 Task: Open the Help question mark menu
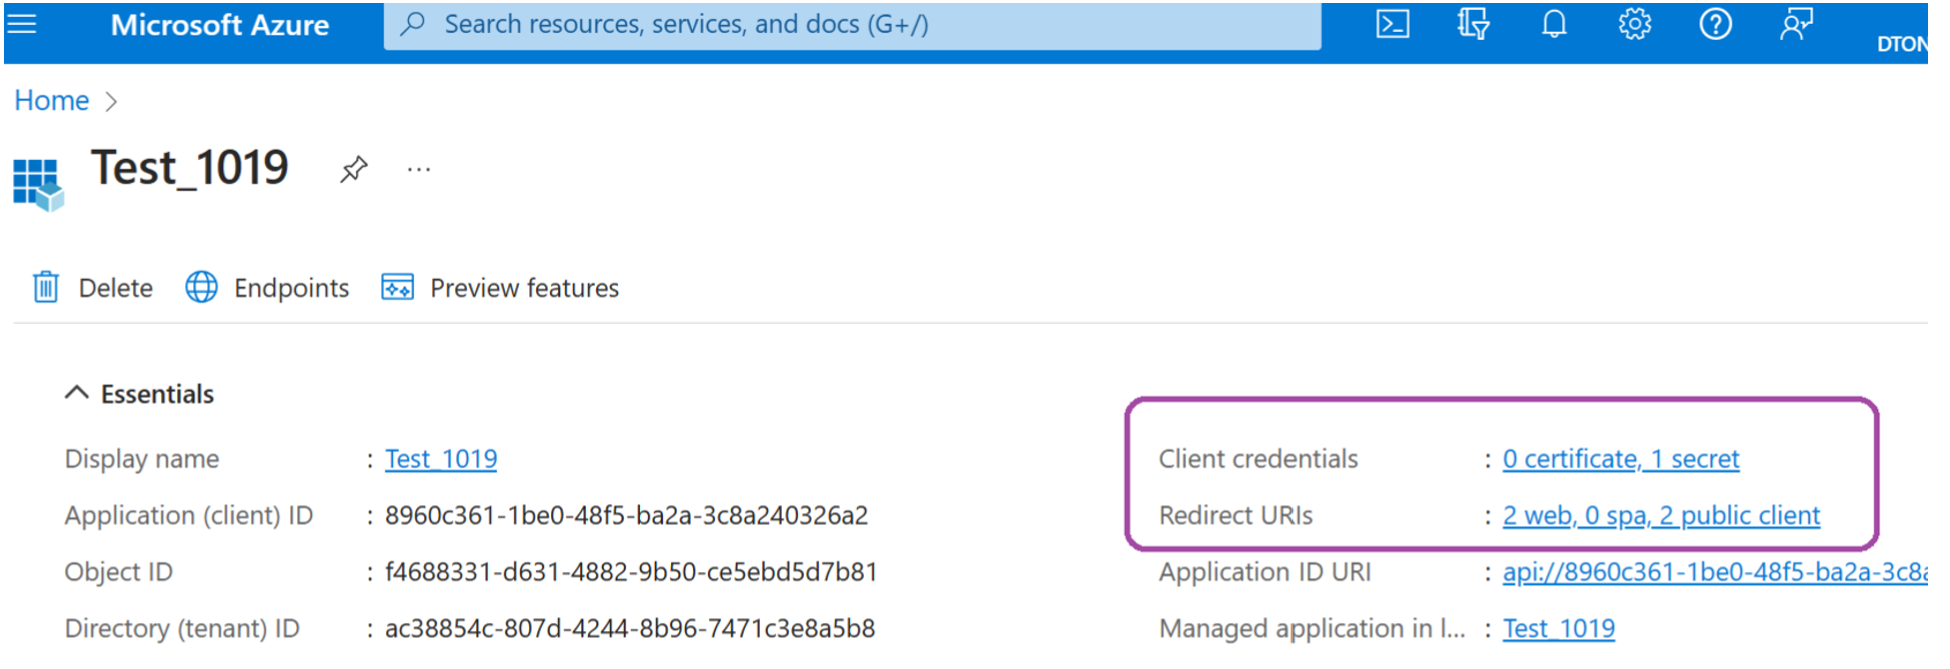click(x=1716, y=24)
